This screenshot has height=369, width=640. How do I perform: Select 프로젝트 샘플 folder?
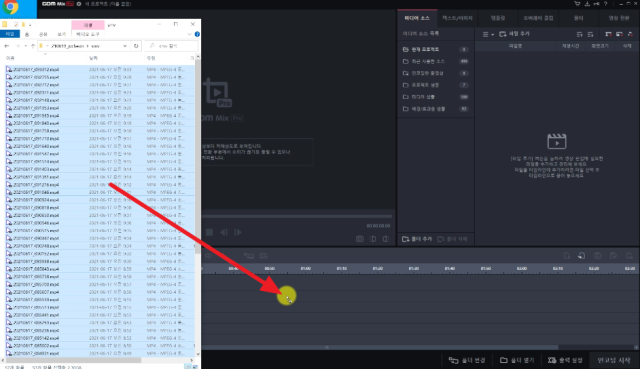click(x=435, y=85)
